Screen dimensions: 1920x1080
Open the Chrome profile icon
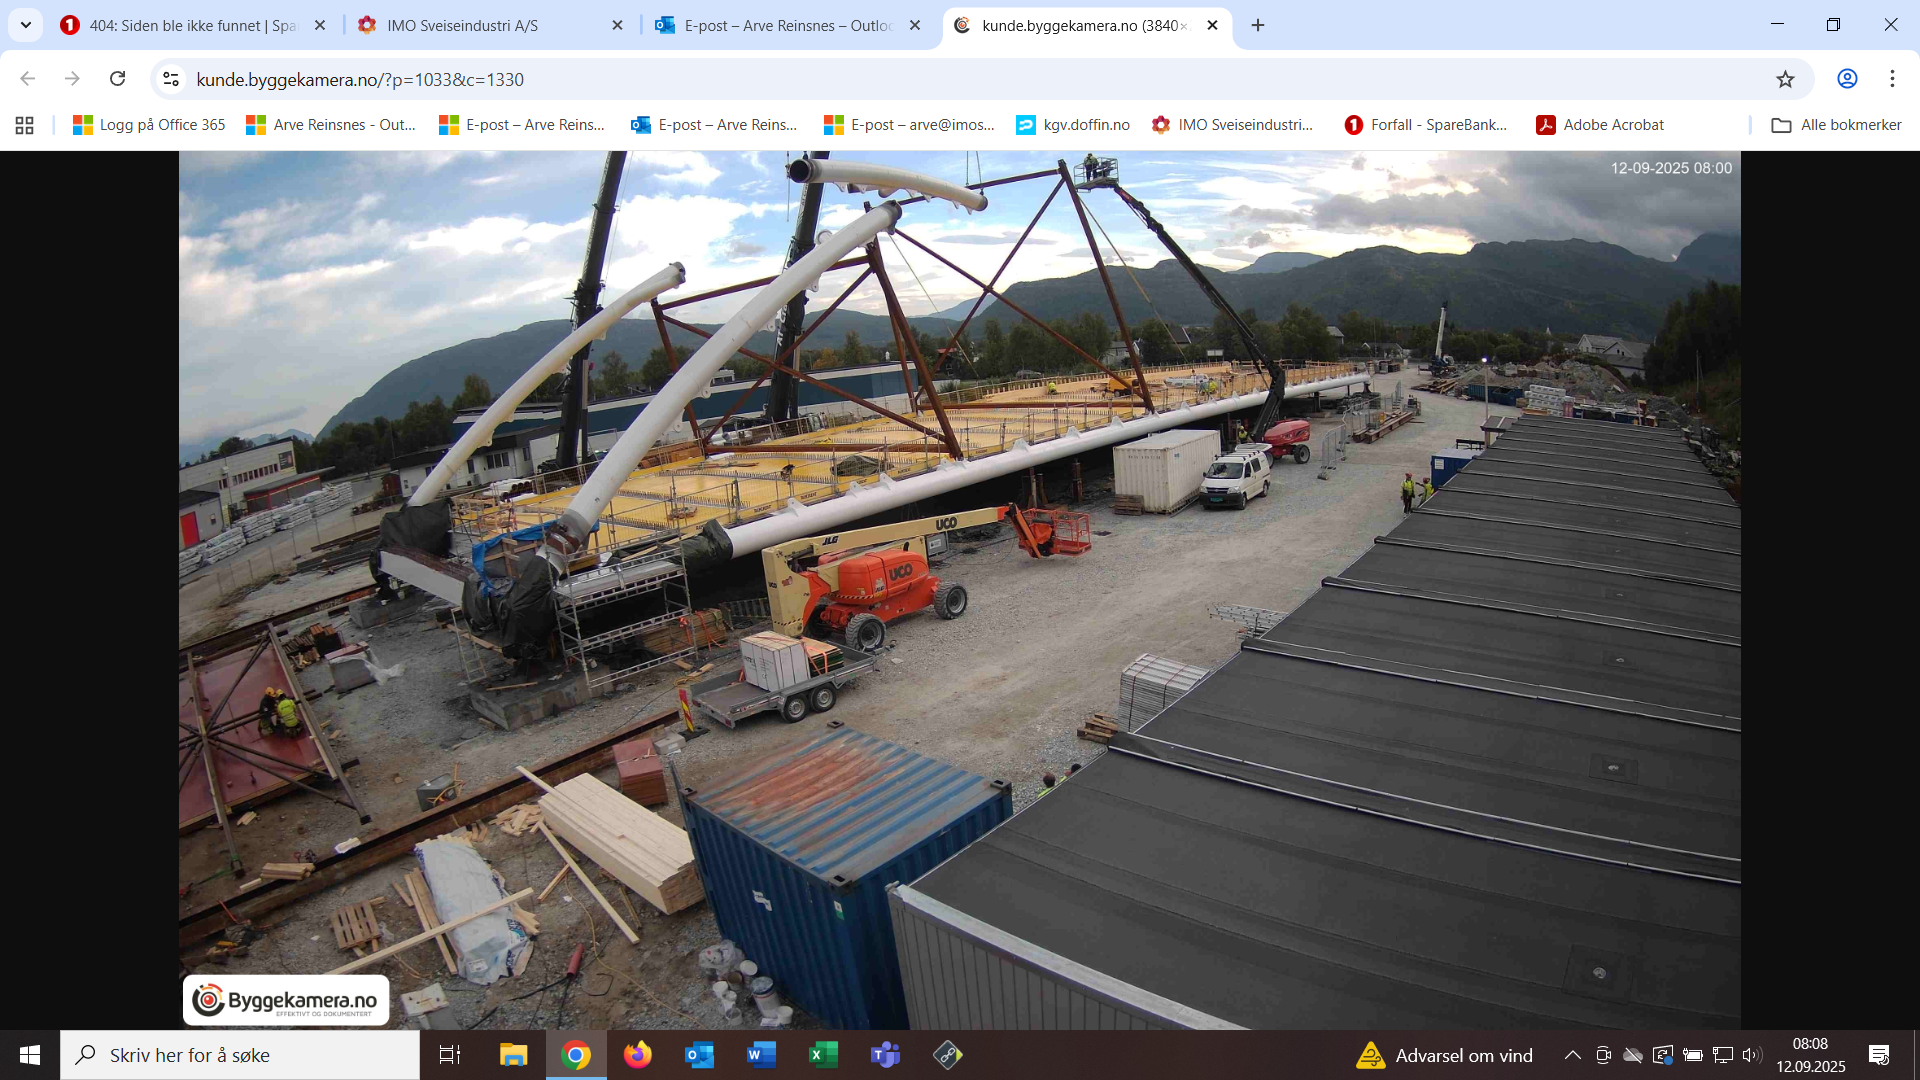click(1847, 79)
